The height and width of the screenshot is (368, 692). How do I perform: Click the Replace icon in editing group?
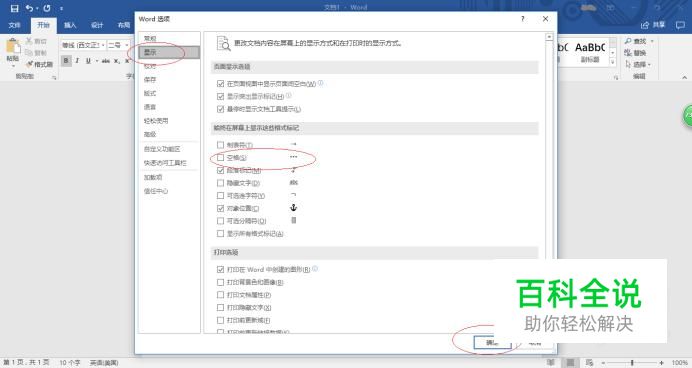coord(628,53)
